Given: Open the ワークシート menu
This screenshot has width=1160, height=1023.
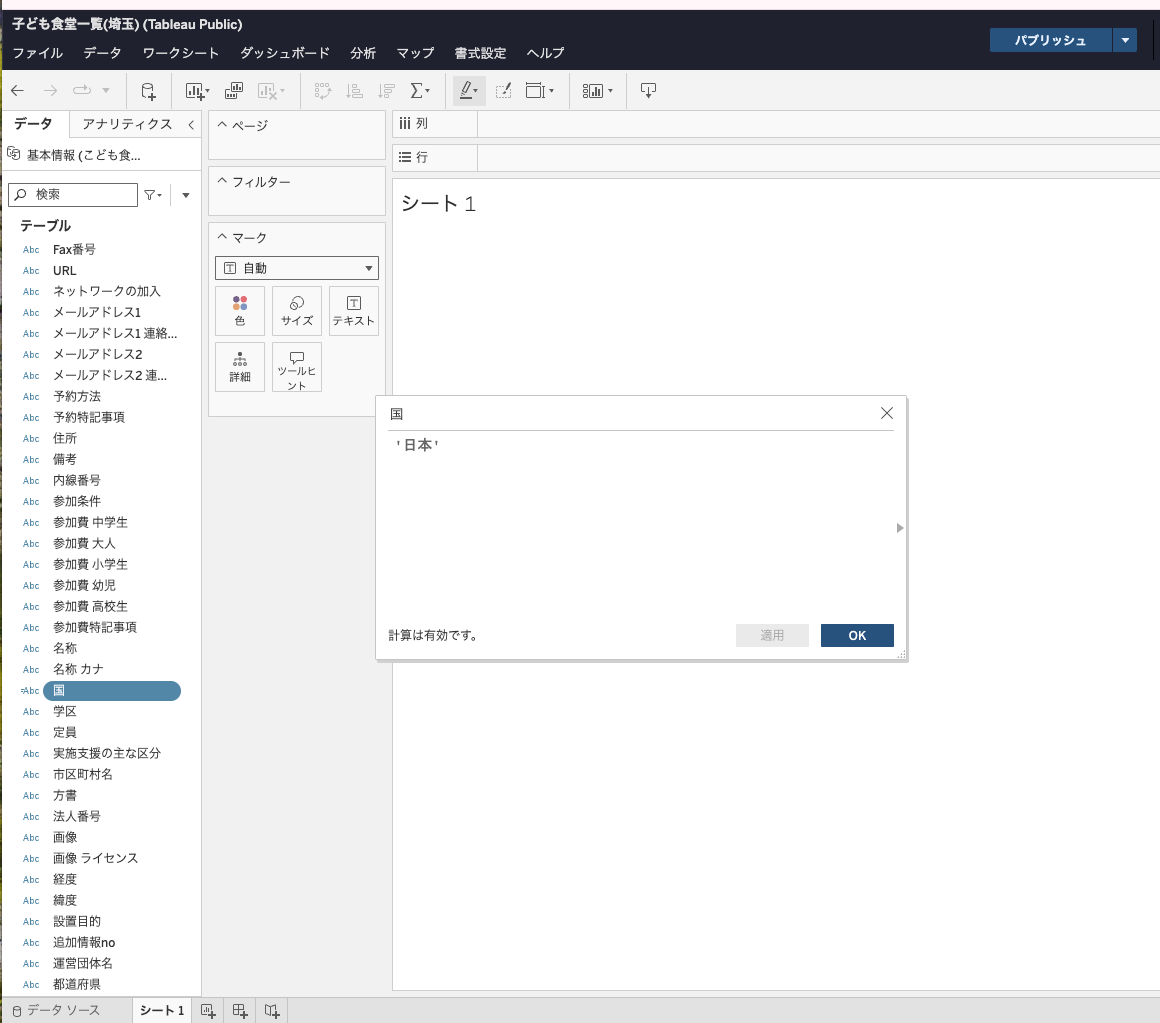Looking at the screenshot, I should click(181, 53).
